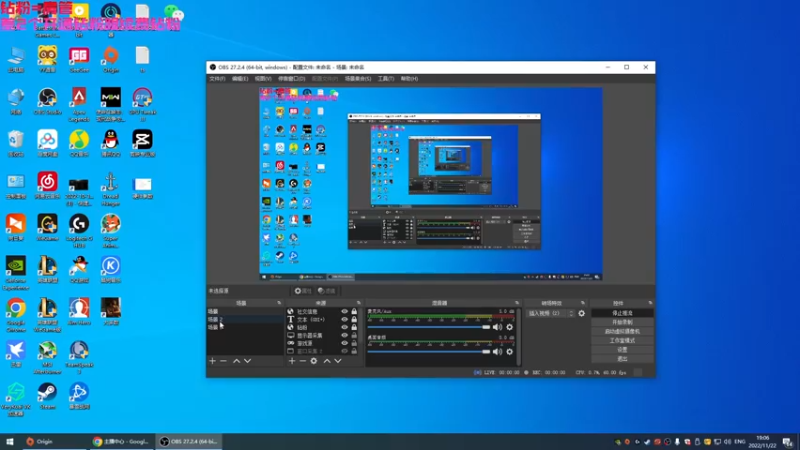The image size is (800, 450).
Task: Click the 启动虚拟摄像机 button
Action: click(x=622, y=331)
